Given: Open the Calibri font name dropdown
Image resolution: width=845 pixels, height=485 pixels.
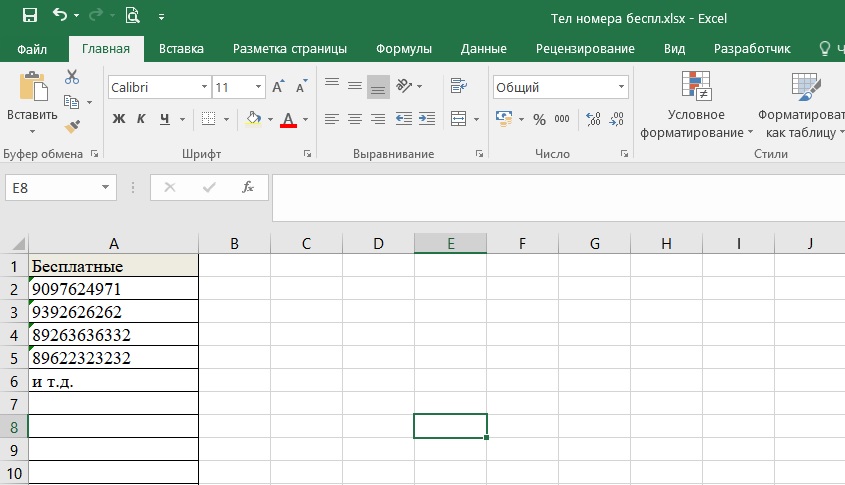Looking at the screenshot, I should pos(204,87).
